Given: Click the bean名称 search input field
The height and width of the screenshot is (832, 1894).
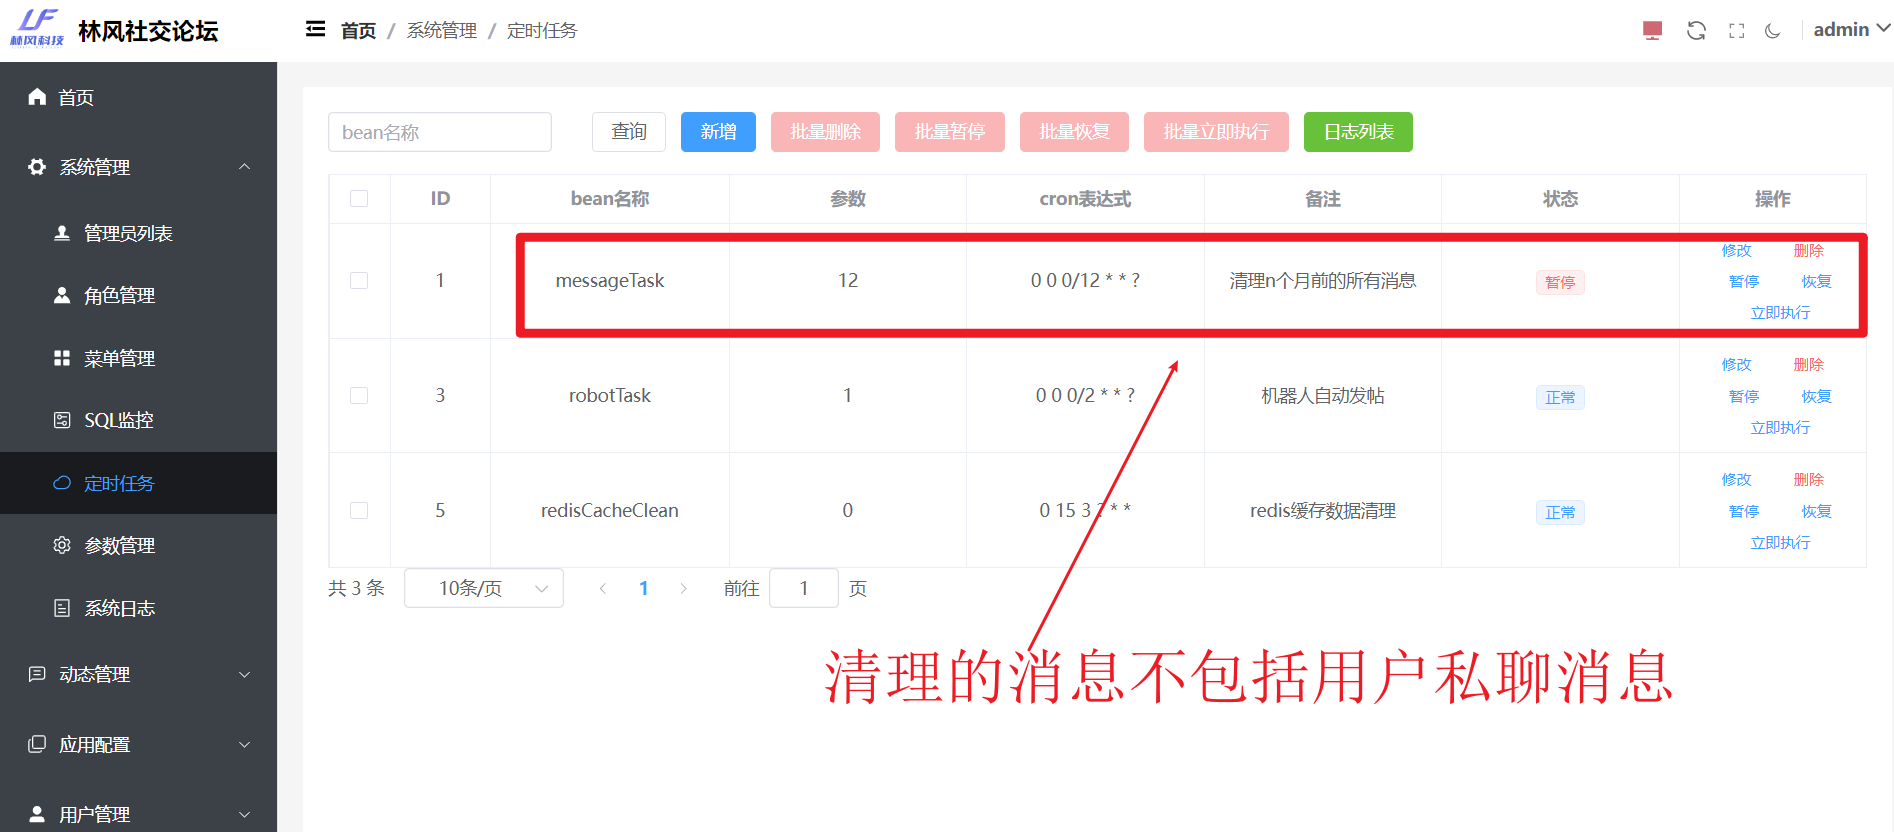Looking at the screenshot, I should (x=440, y=132).
